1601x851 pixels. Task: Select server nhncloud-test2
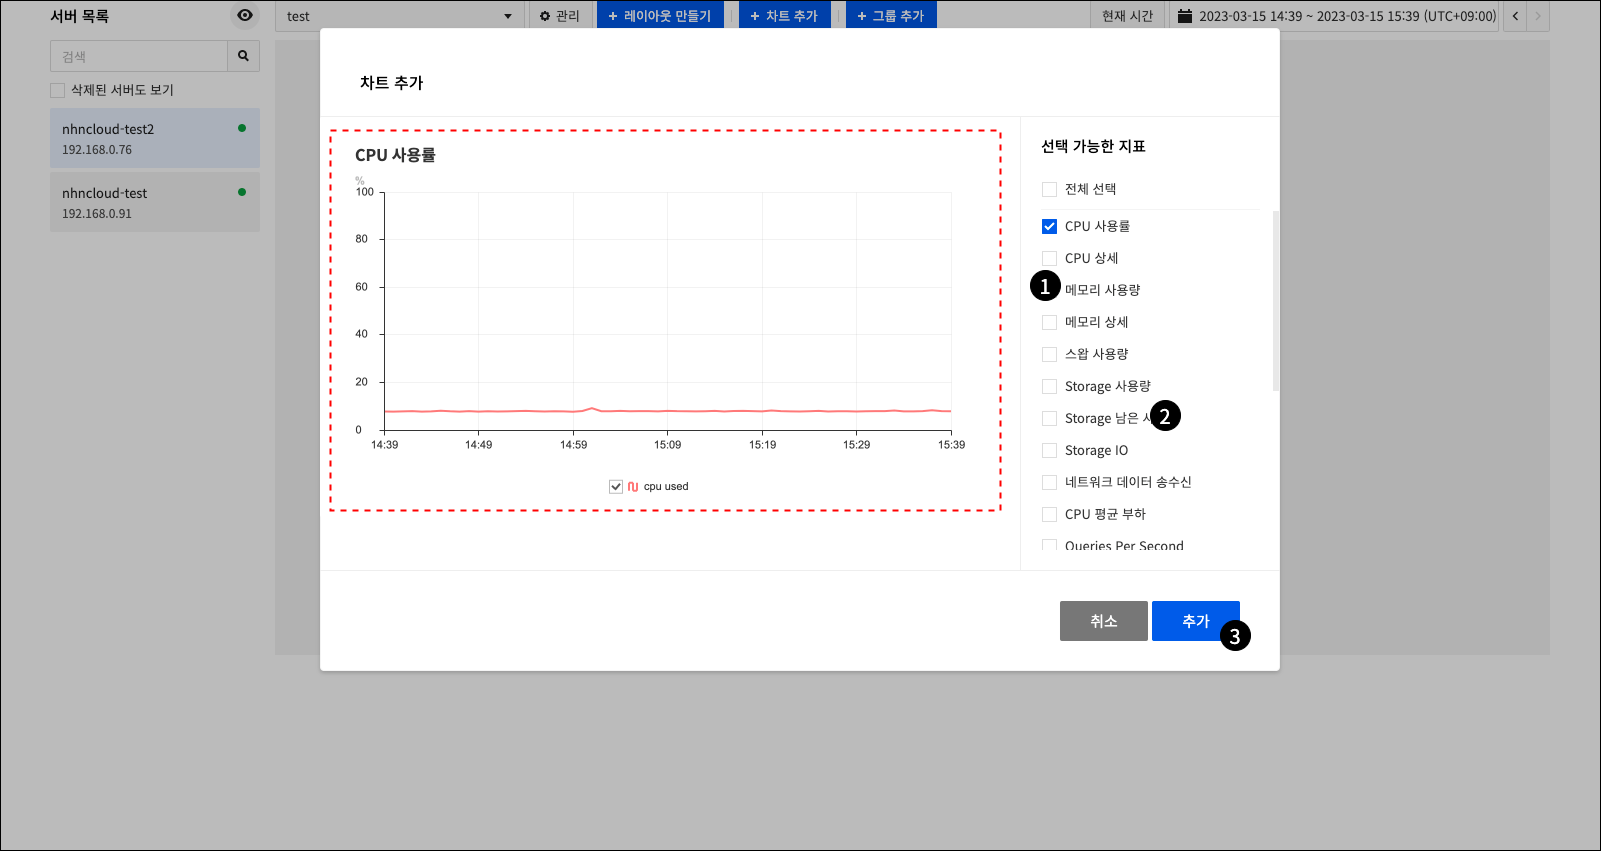(x=155, y=138)
